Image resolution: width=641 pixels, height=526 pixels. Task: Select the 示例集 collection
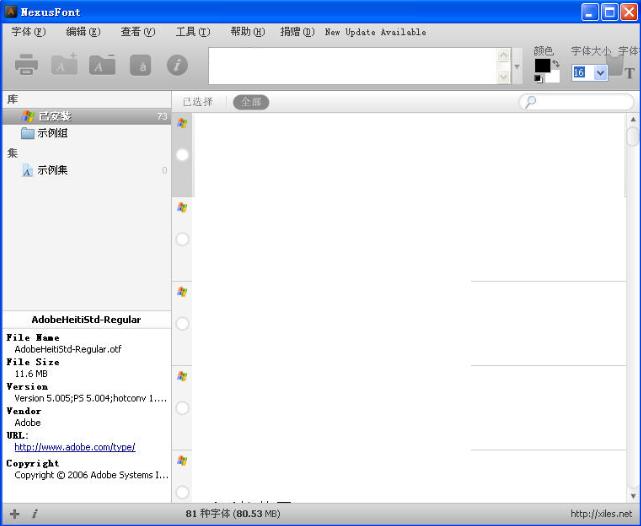tap(52, 170)
